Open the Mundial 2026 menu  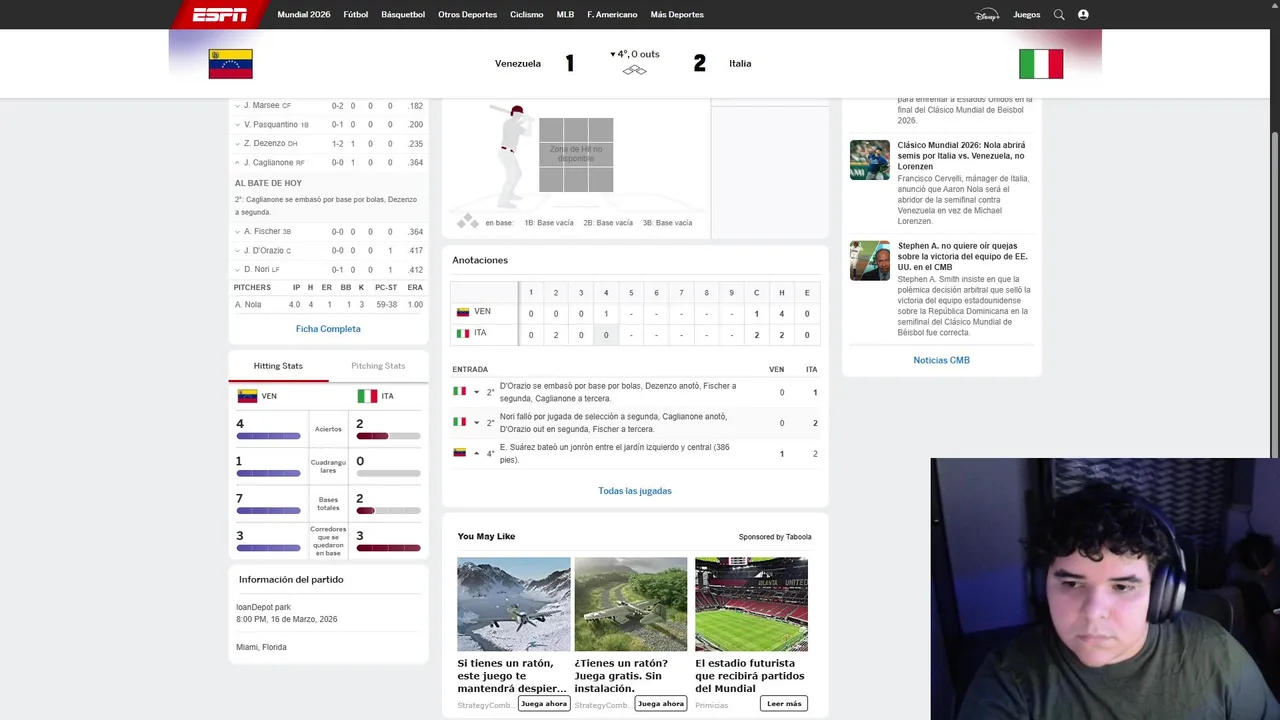point(304,15)
